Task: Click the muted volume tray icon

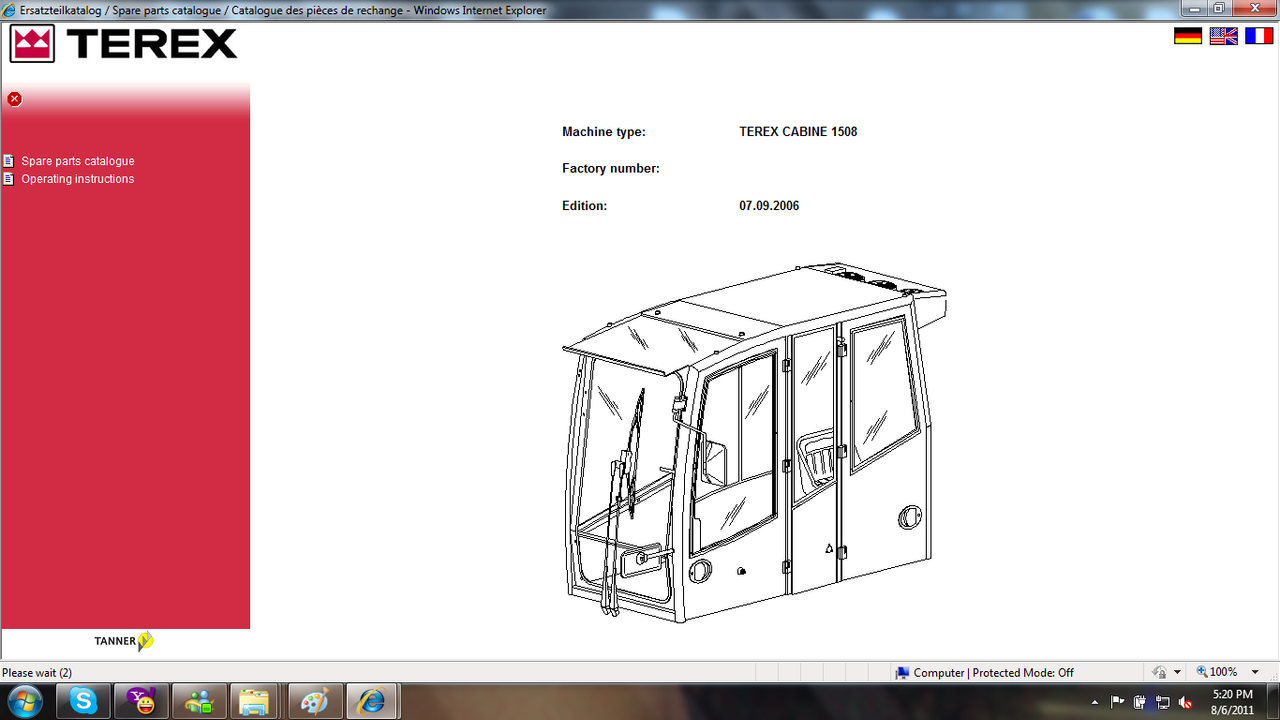Action: click(1186, 702)
